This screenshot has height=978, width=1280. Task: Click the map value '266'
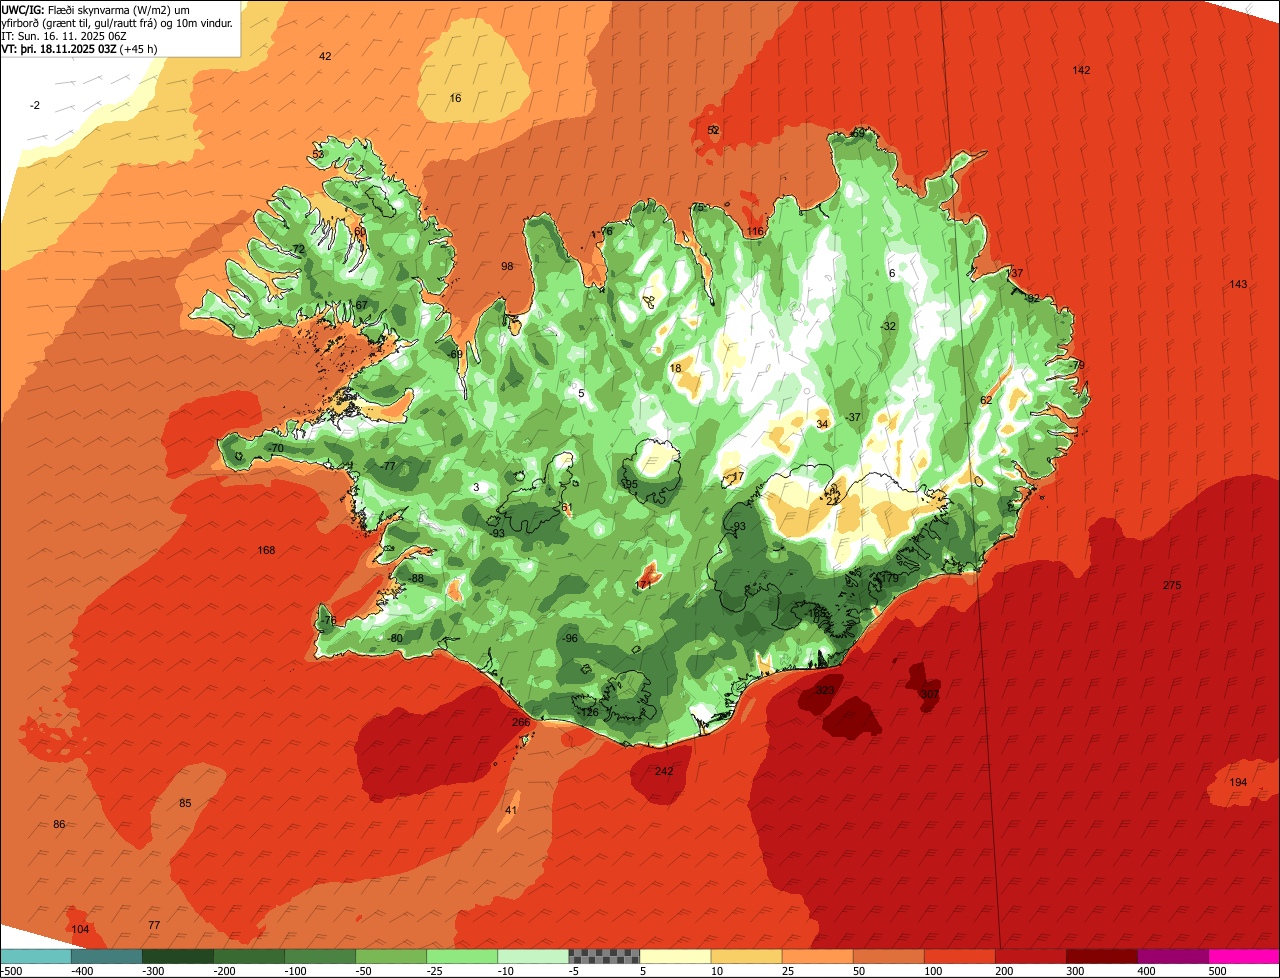tap(521, 722)
